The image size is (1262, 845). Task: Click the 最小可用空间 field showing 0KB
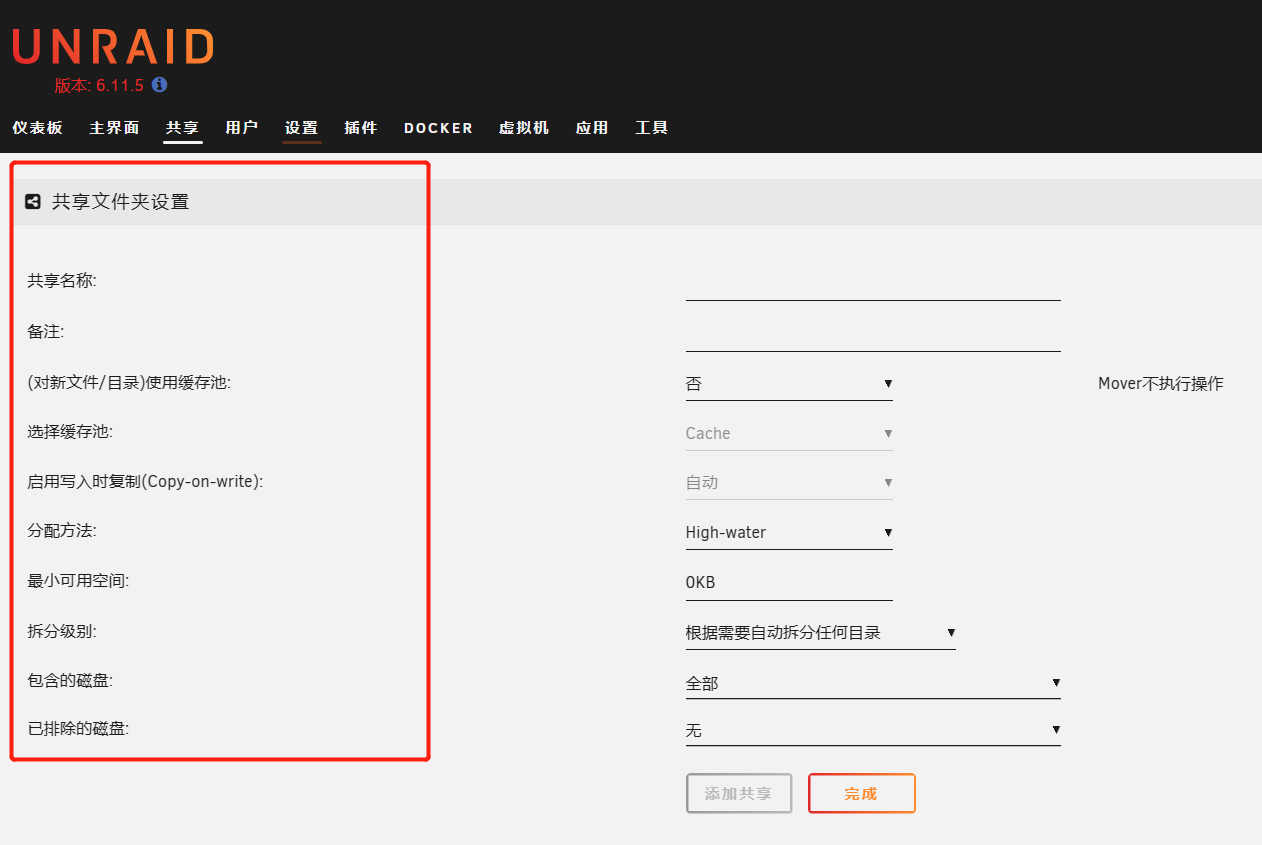(x=788, y=583)
